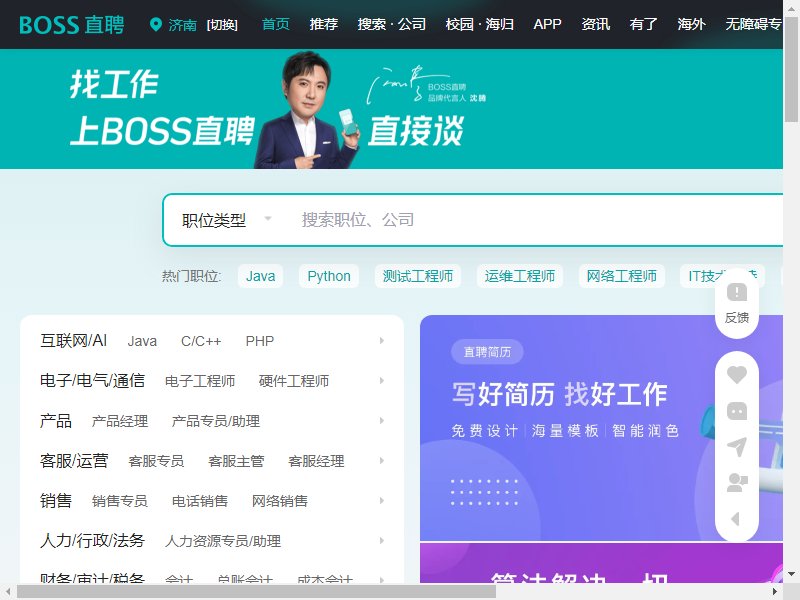Click the horizontal scrollbar thumb
The height and width of the screenshot is (600, 800).
pyautogui.click(x=257, y=592)
